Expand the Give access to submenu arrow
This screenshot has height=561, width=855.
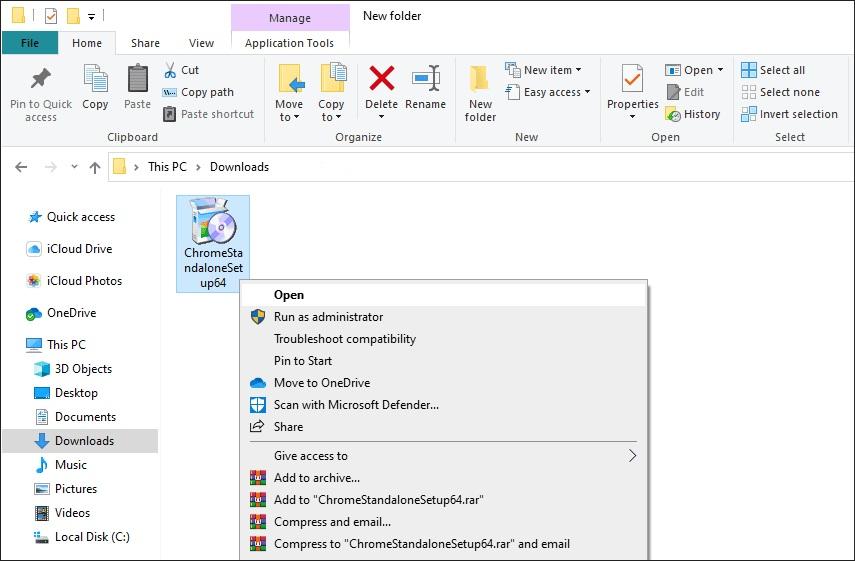pos(632,456)
